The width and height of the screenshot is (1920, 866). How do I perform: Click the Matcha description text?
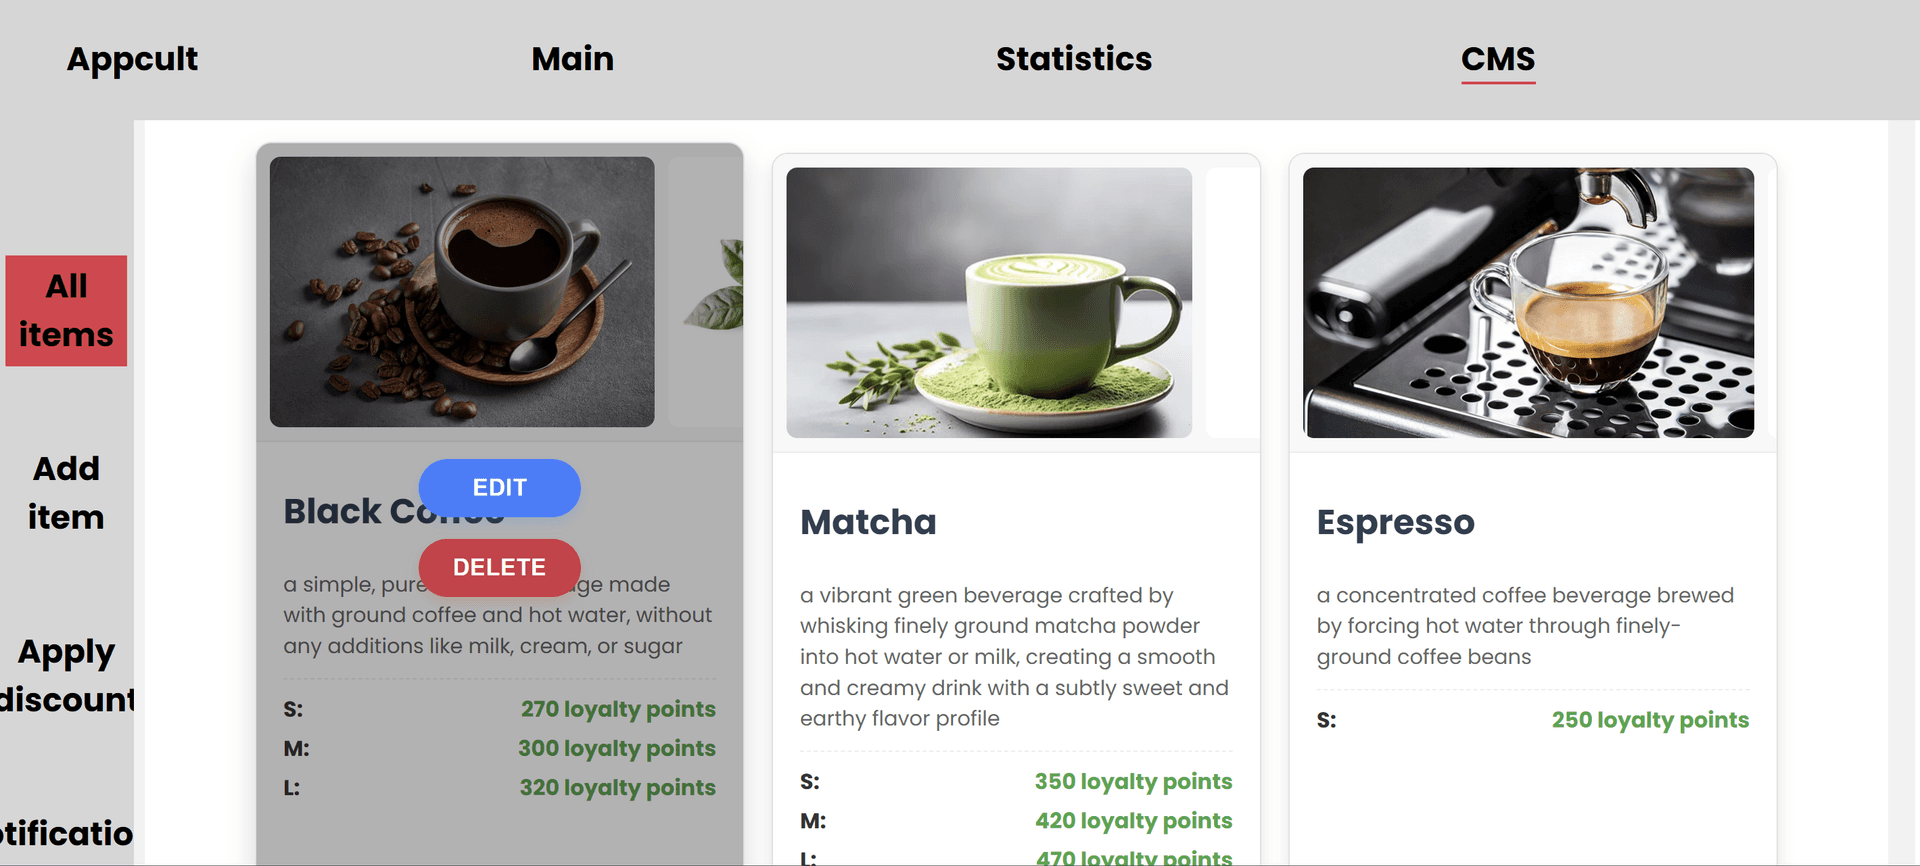click(1014, 656)
